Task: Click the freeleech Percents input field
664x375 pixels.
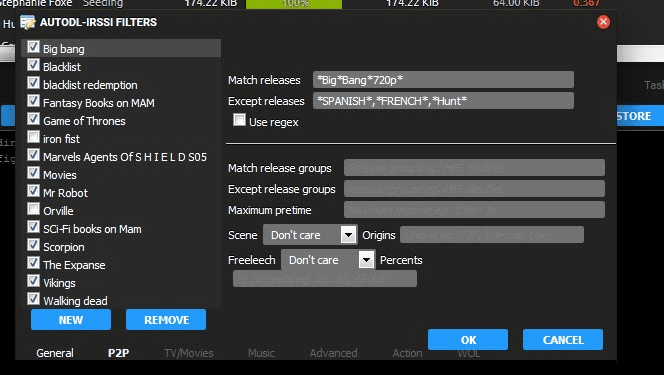Action: point(325,278)
